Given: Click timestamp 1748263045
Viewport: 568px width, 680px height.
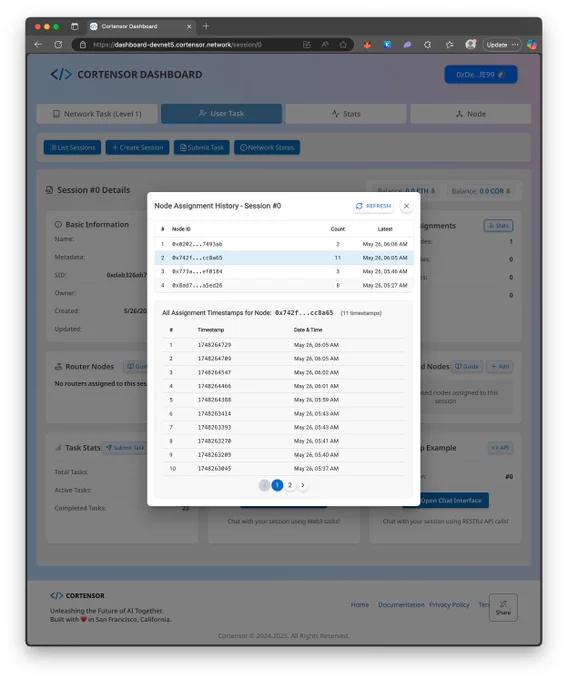Looking at the screenshot, I should (214, 468).
